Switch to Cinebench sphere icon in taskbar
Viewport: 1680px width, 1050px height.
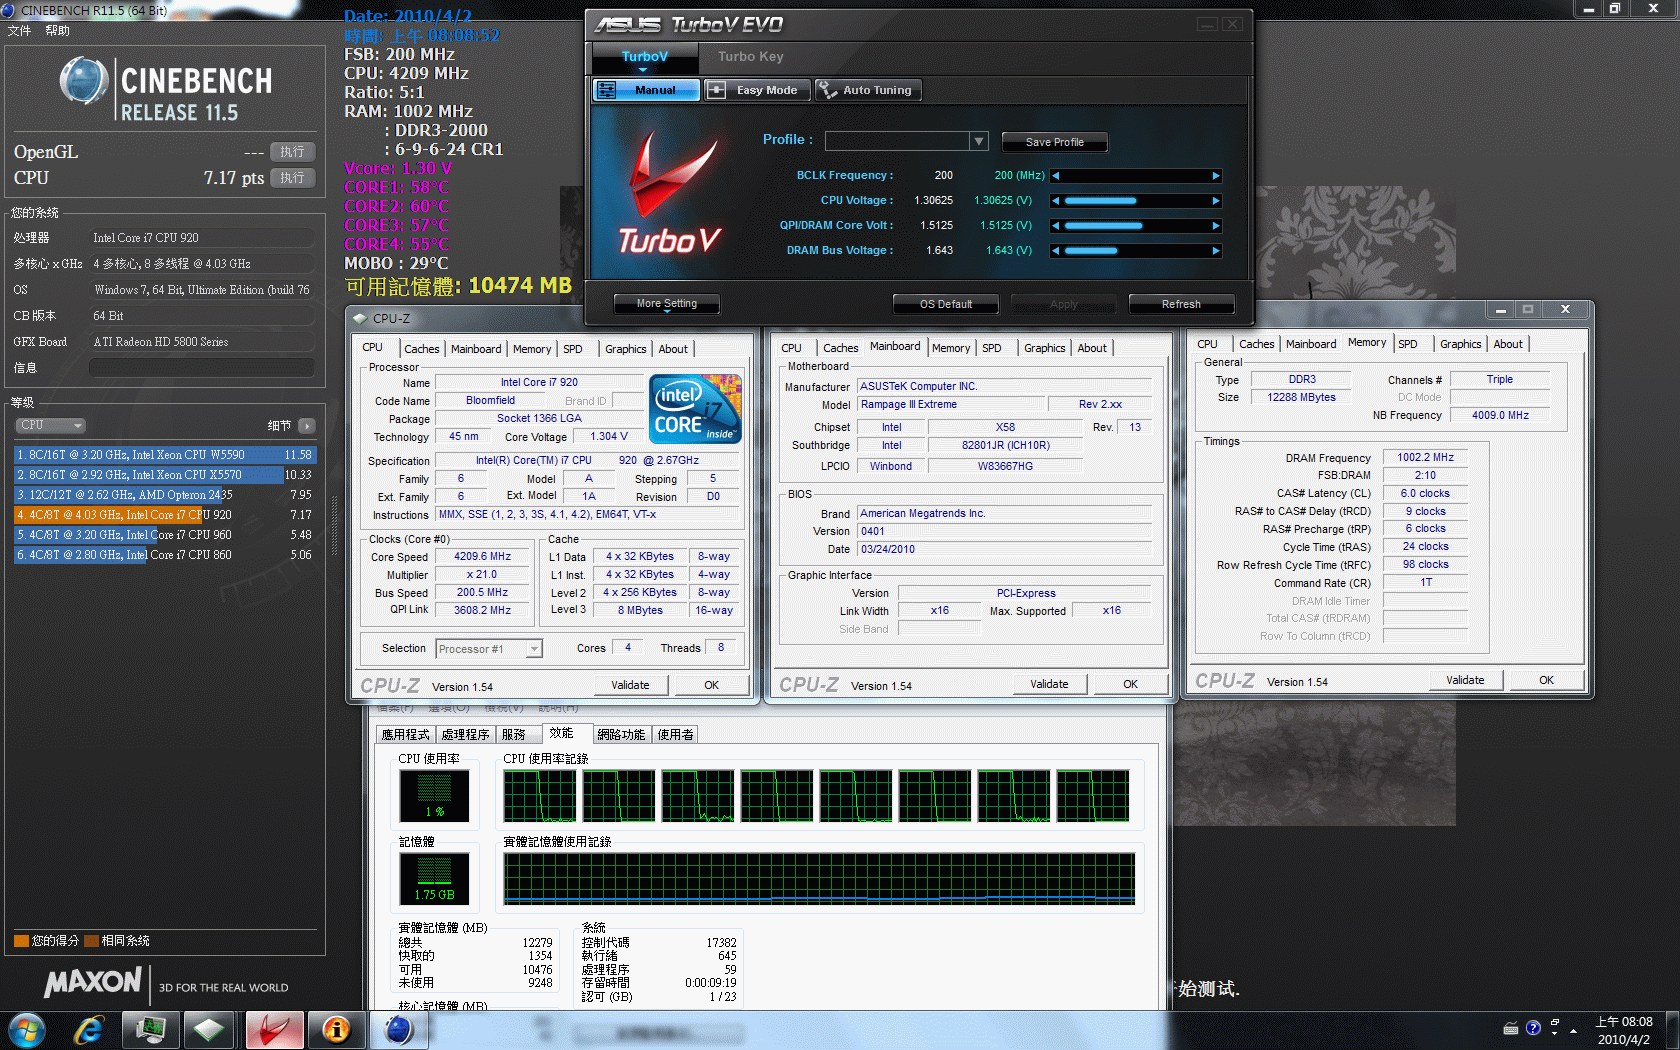click(x=399, y=1030)
